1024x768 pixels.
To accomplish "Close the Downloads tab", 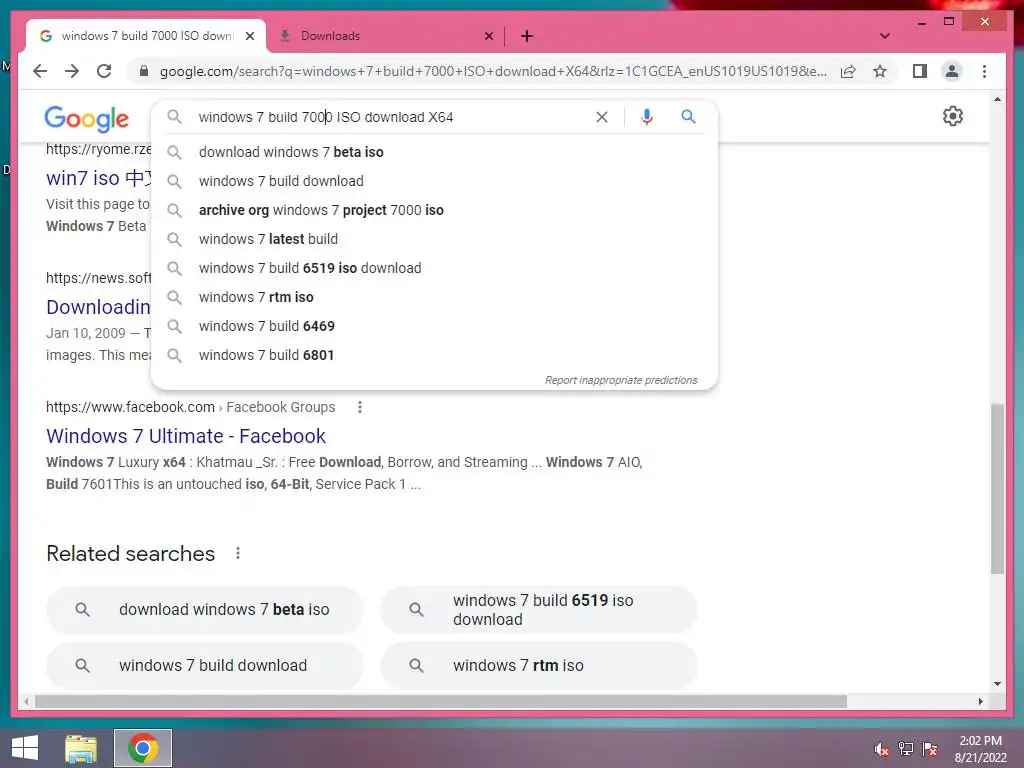I will point(488,36).
